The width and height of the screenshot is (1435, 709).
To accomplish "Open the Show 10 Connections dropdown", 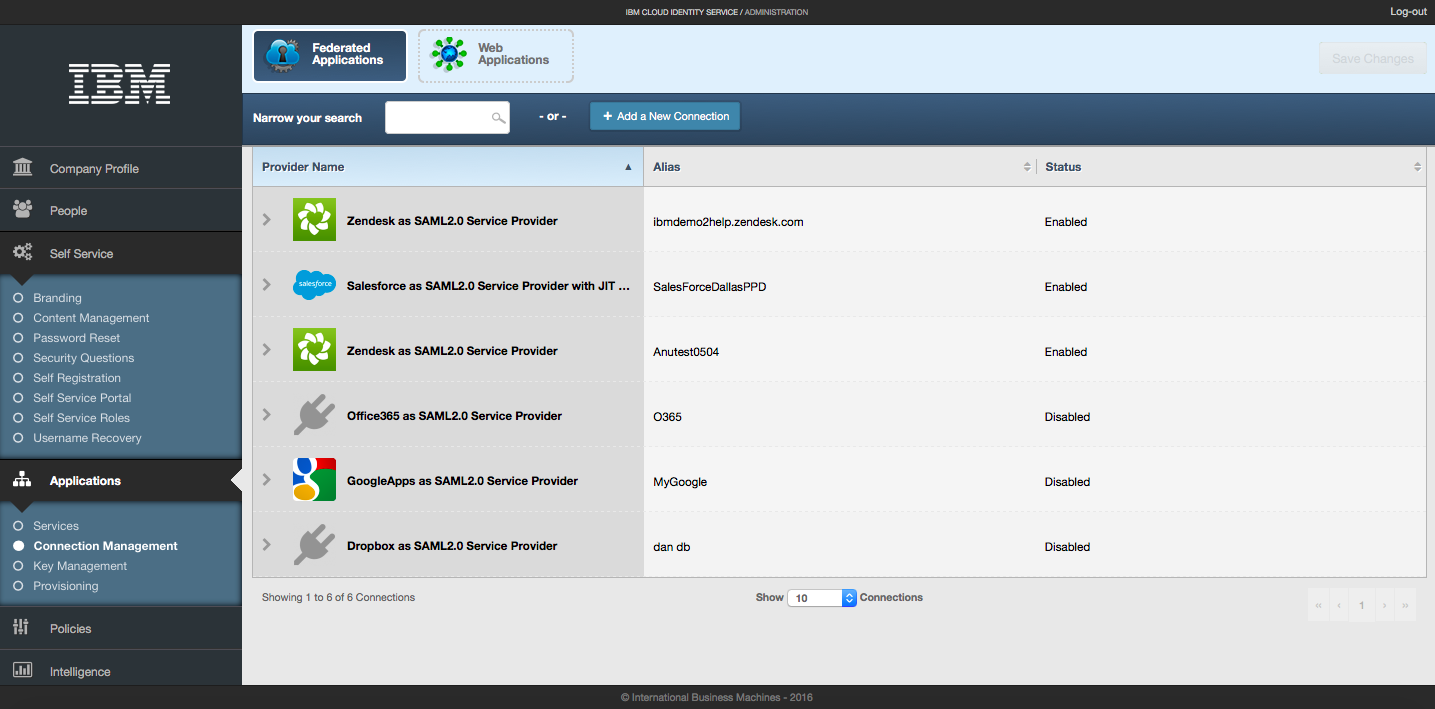I will [822, 598].
